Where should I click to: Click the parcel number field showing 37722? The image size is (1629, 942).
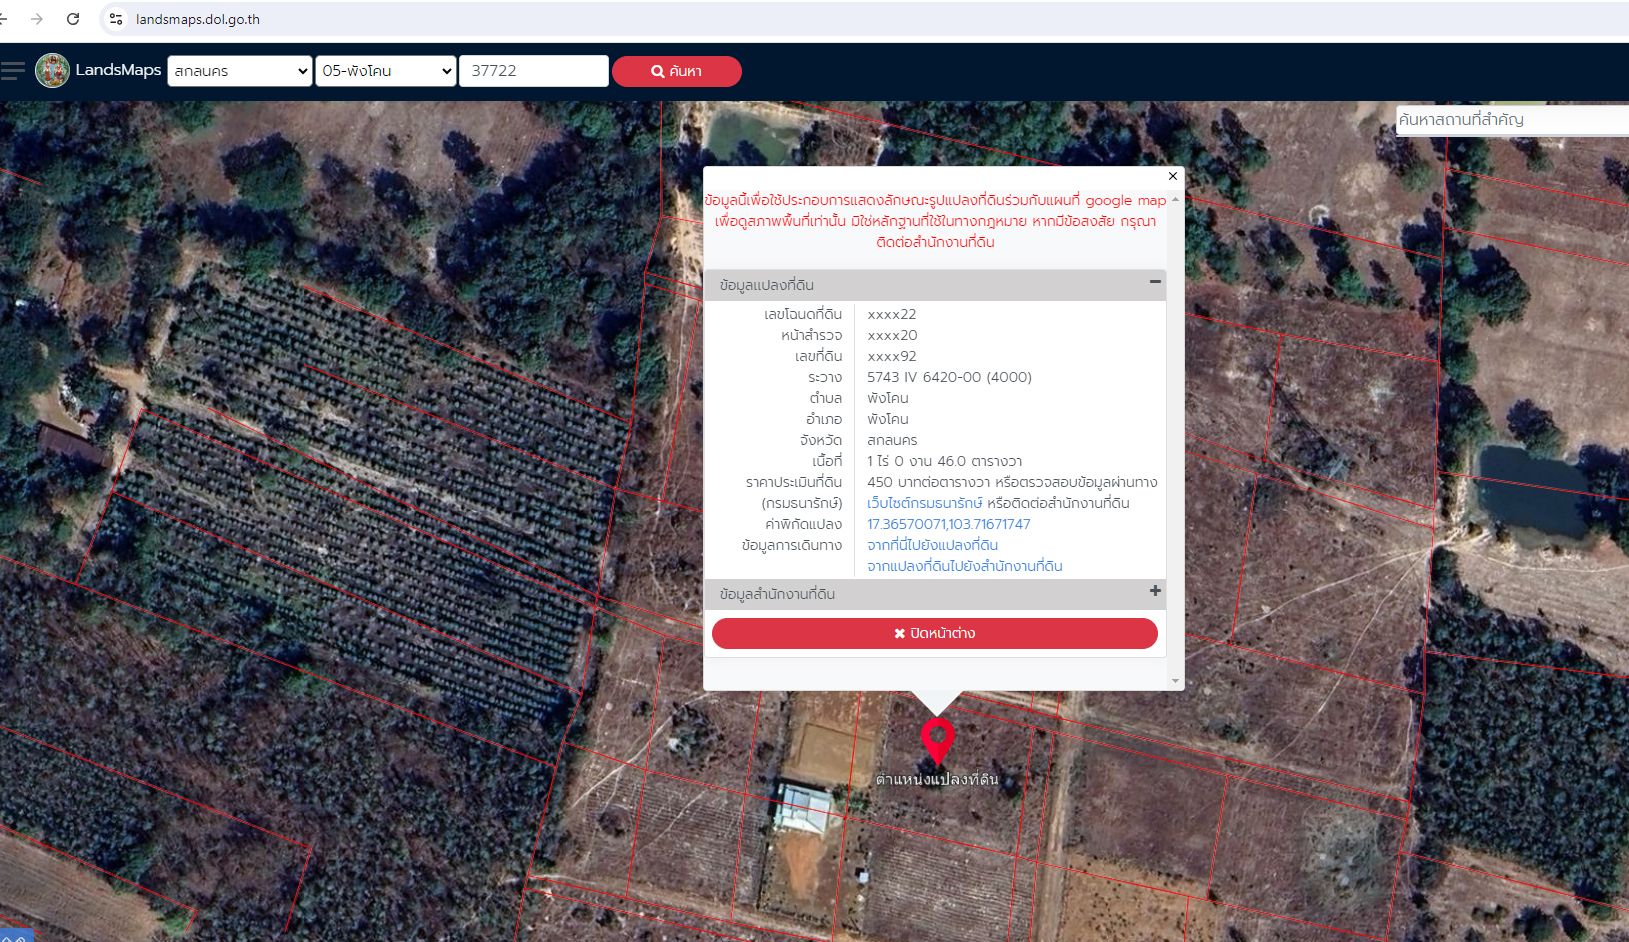tap(534, 71)
